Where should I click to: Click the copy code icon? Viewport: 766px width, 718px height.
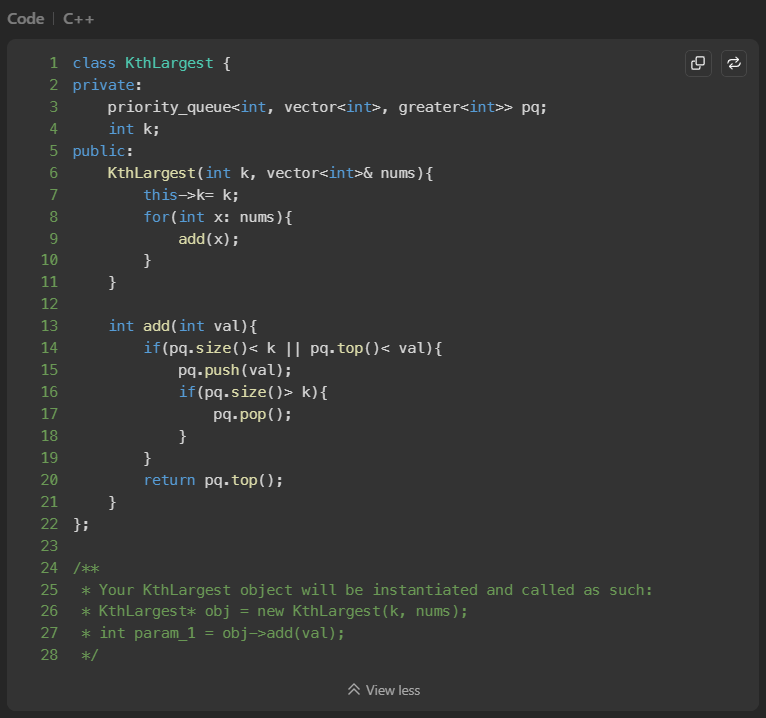coord(698,63)
